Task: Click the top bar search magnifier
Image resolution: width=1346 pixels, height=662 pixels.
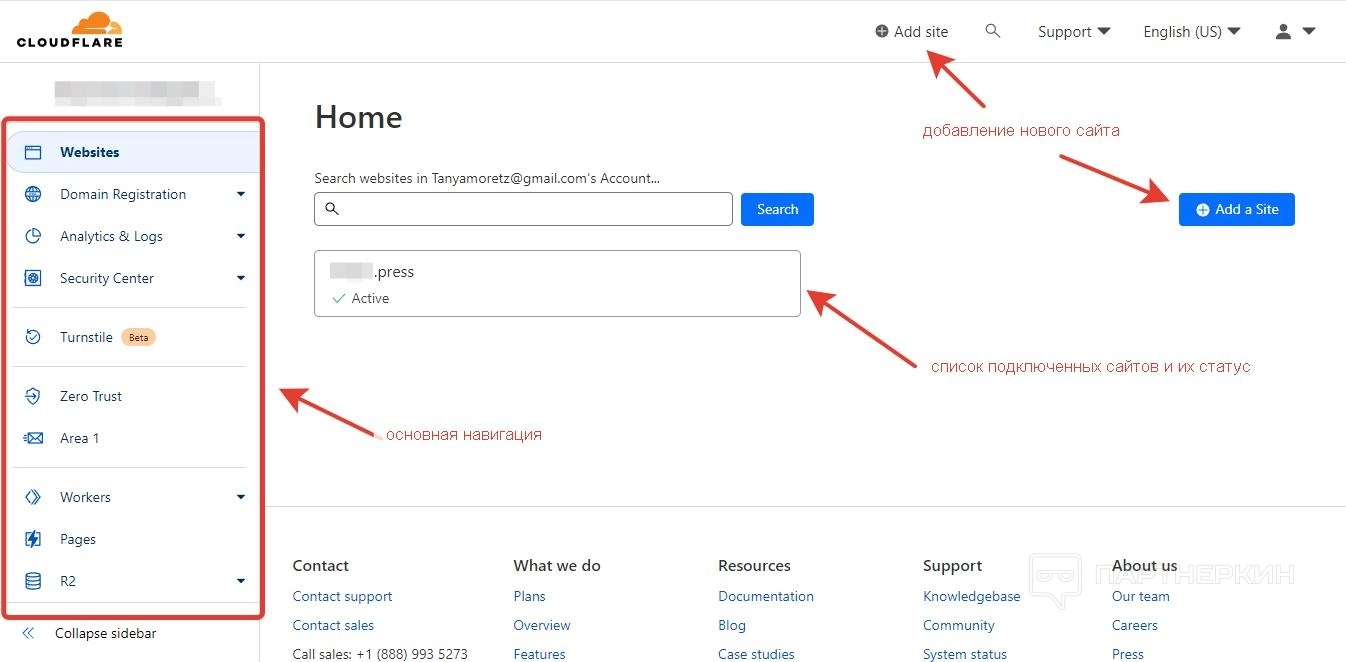Action: (992, 31)
